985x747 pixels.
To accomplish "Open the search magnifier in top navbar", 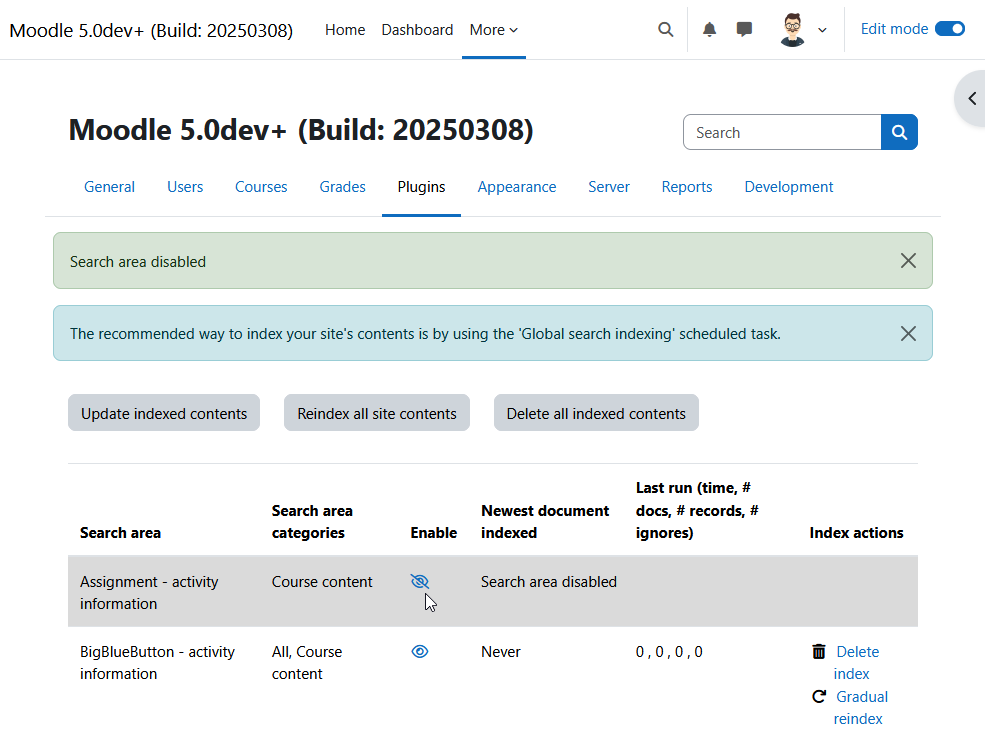I will coord(665,30).
